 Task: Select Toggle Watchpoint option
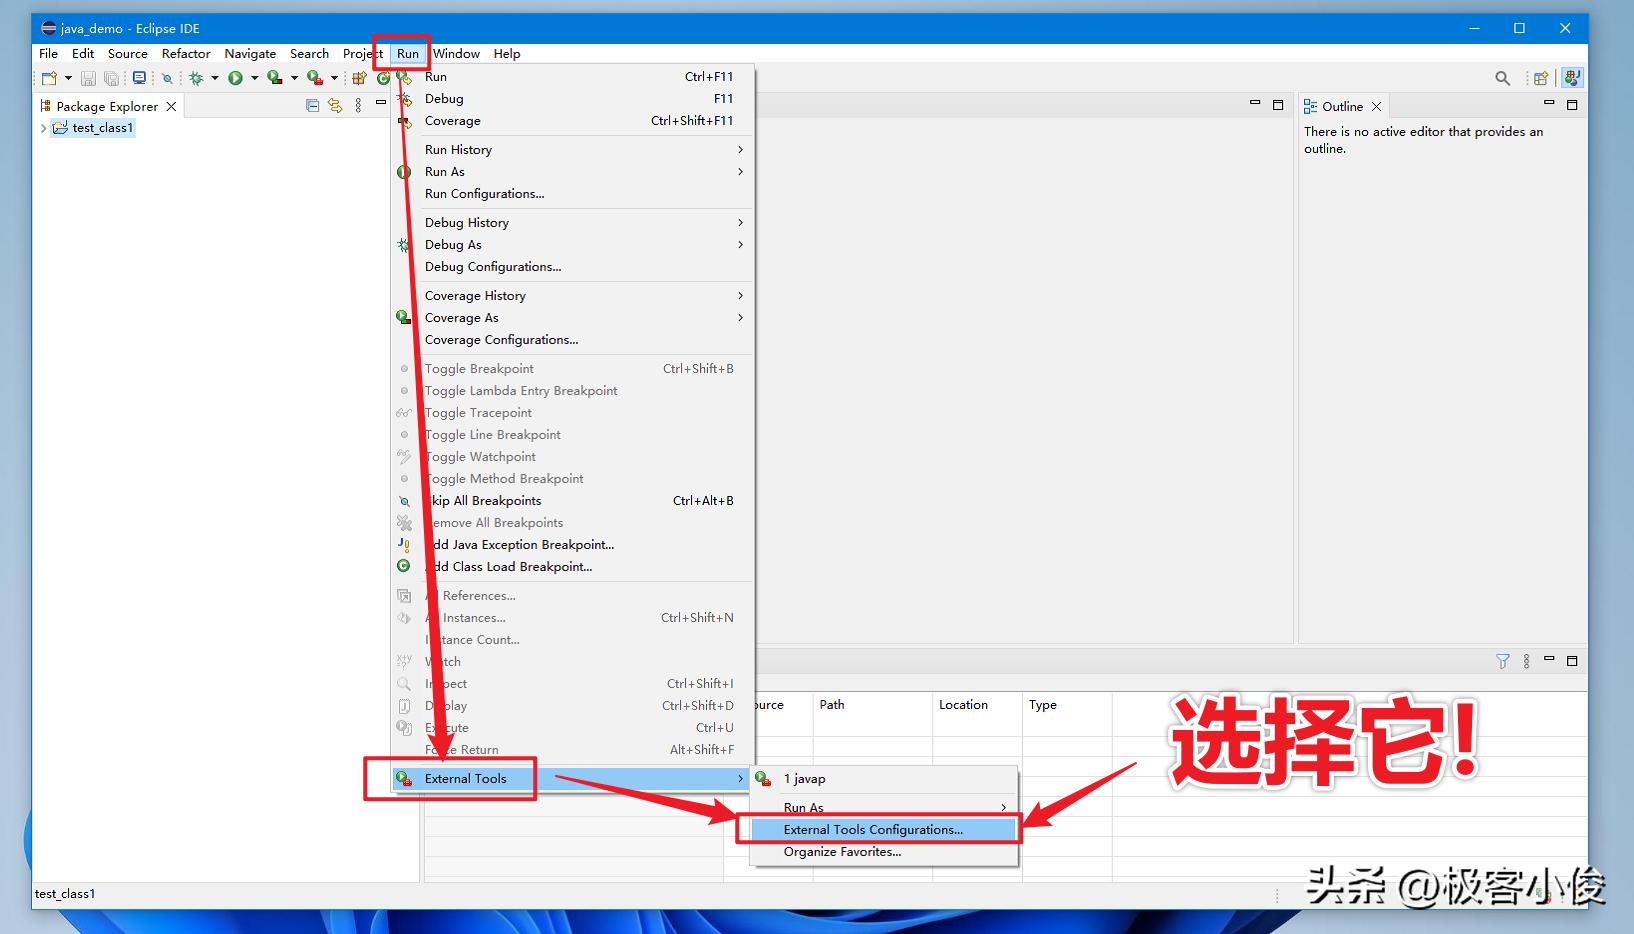480,456
